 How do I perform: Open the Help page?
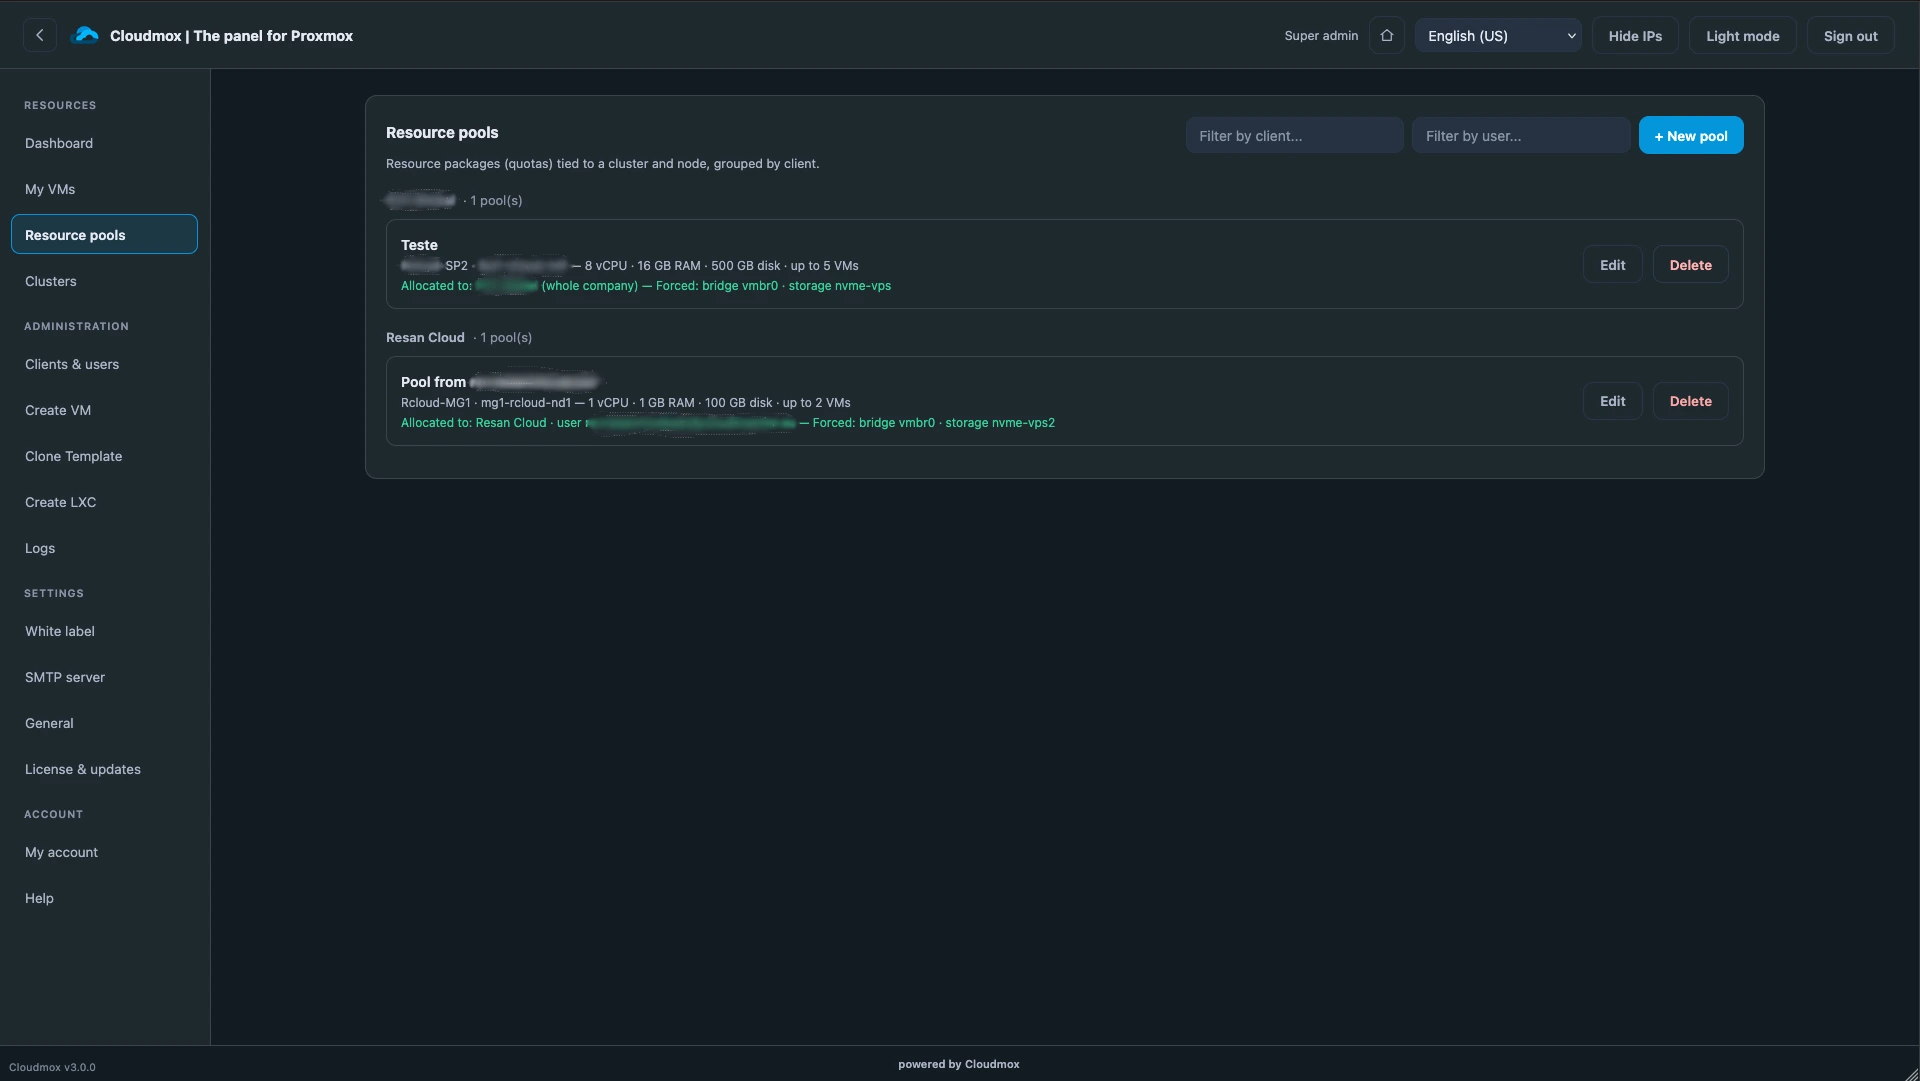[x=104, y=898]
